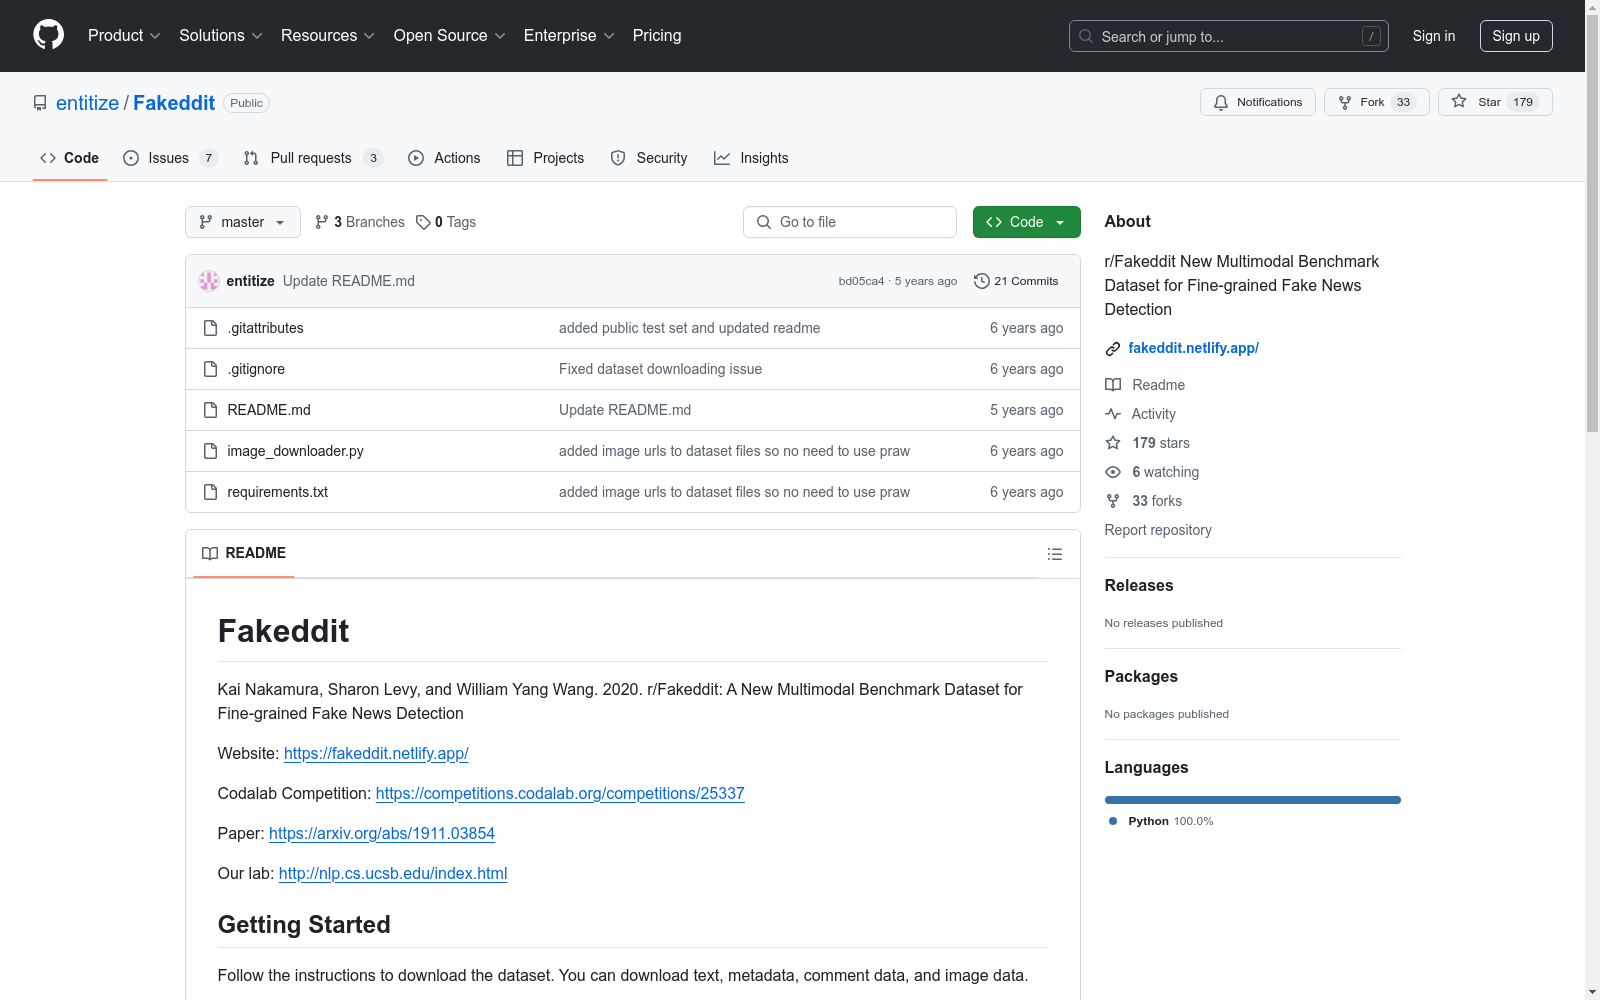Click the Python language color dot
The image size is (1600, 1000).
[1113, 821]
